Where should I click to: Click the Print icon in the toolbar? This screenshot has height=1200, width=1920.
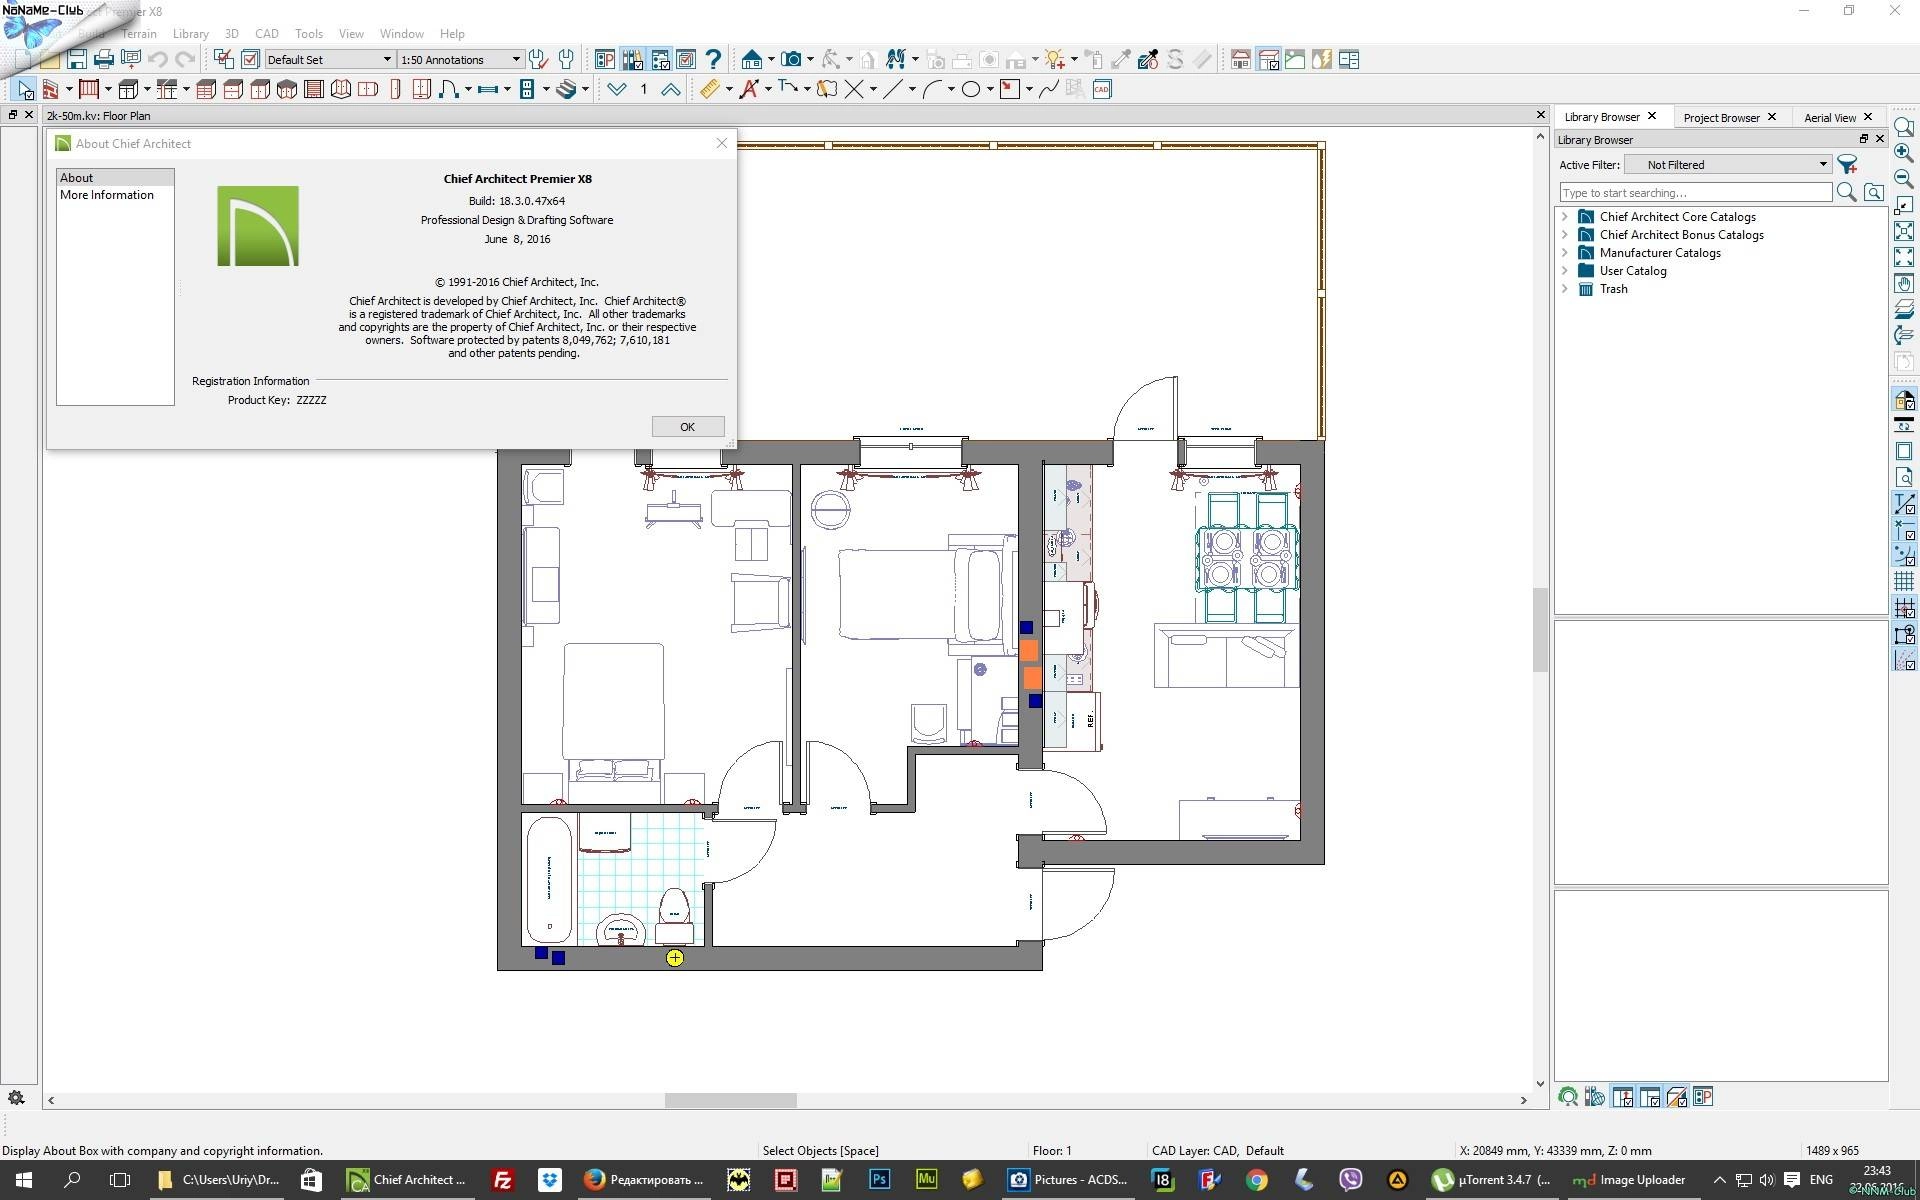(104, 60)
